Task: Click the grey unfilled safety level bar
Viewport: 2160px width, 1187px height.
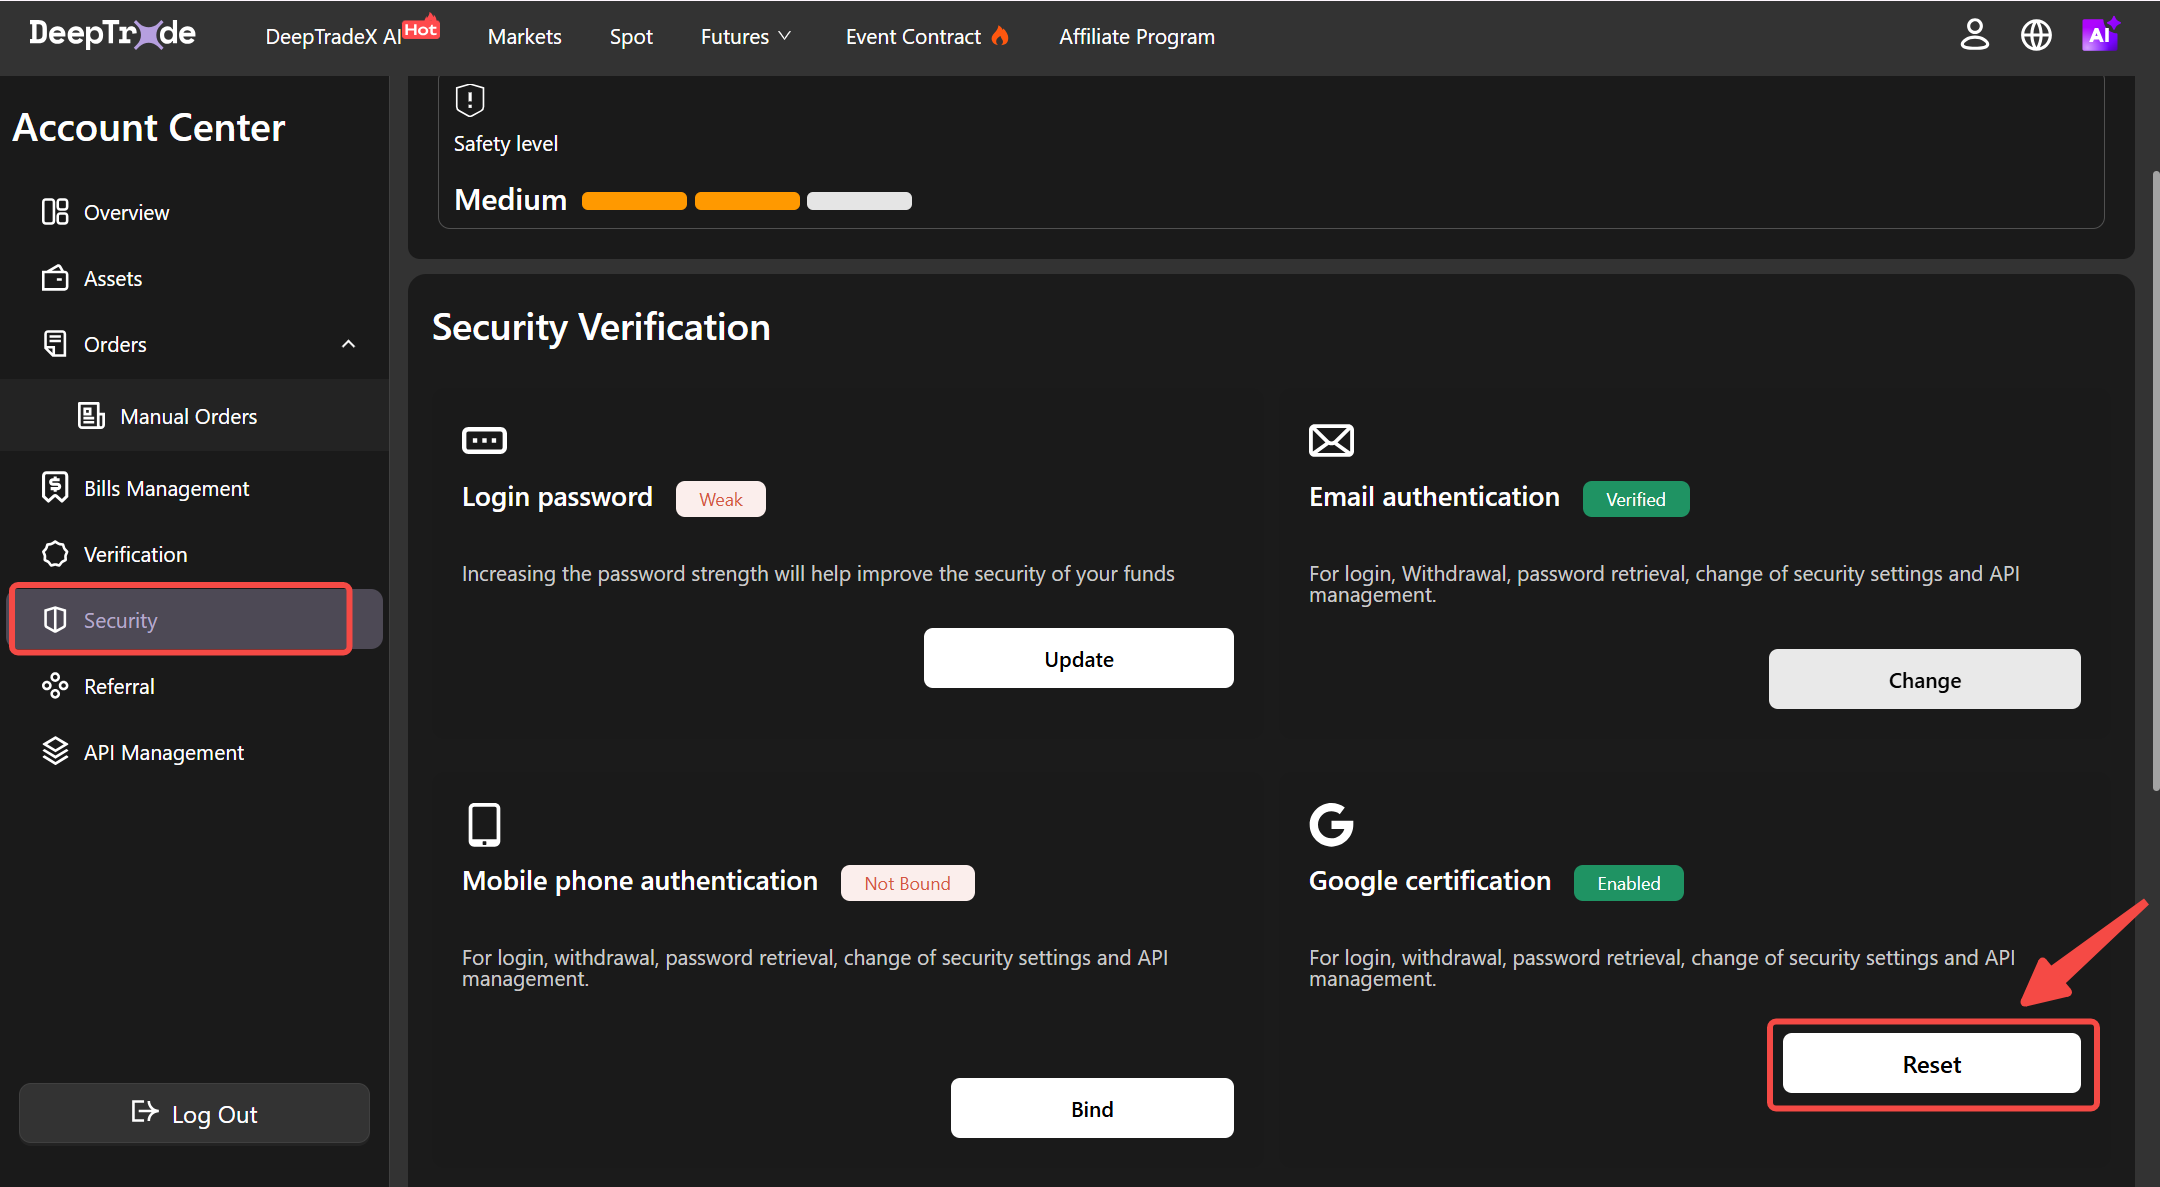Action: (x=859, y=201)
